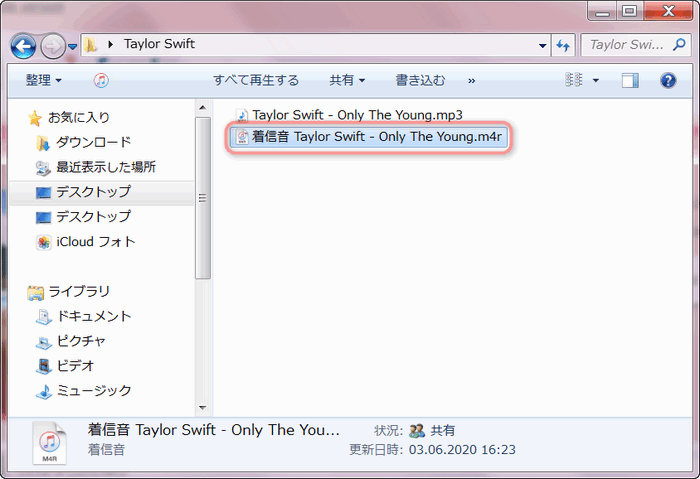Open ダウンロード in favorites
This screenshot has height=479, width=700.
93,142
